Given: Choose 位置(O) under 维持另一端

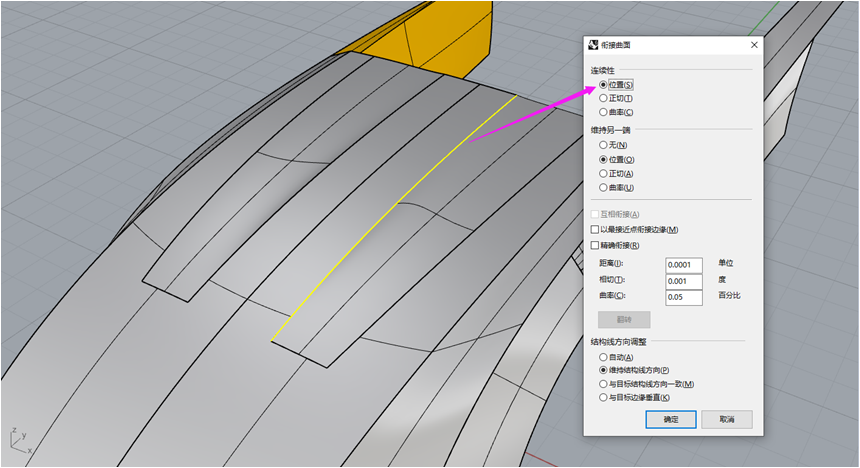Looking at the screenshot, I should (603, 159).
